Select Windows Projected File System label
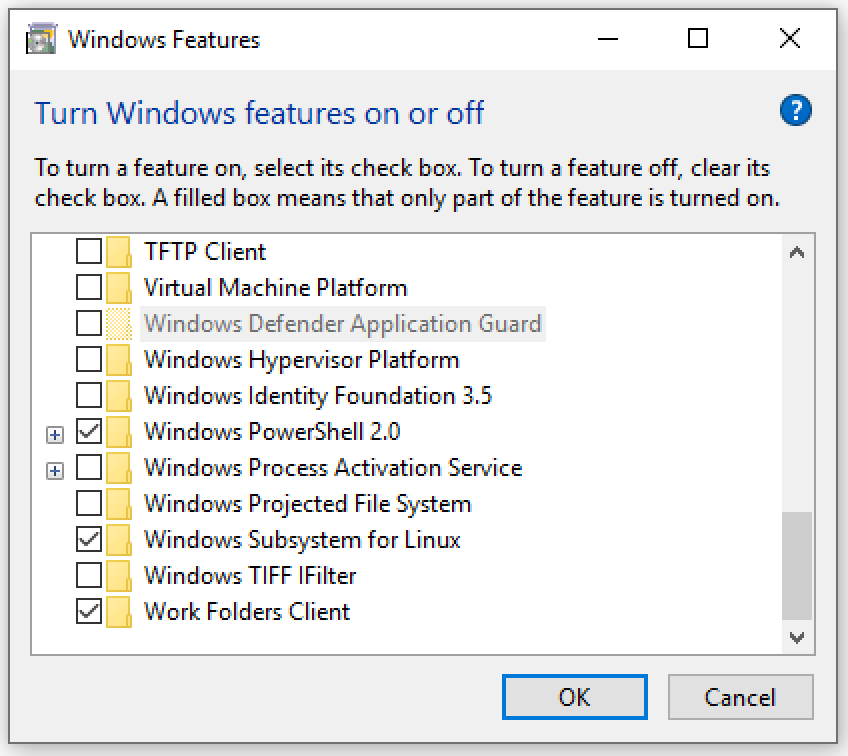Image resolution: width=848 pixels, height=756 pixels. 308,504
